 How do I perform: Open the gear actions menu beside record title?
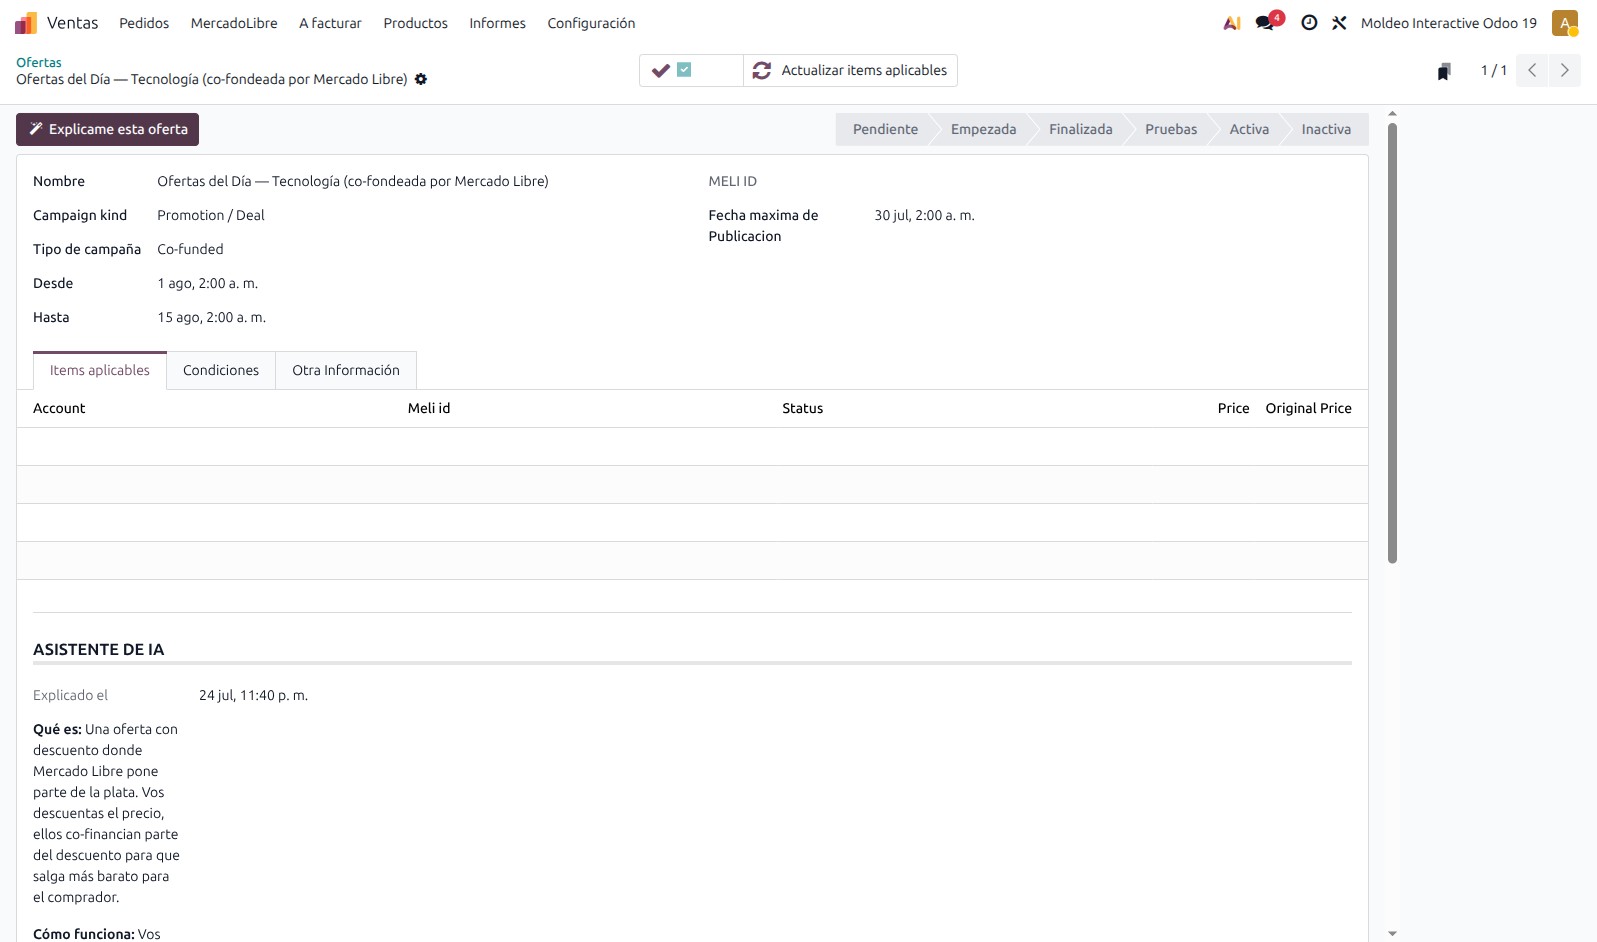(421, 79)
